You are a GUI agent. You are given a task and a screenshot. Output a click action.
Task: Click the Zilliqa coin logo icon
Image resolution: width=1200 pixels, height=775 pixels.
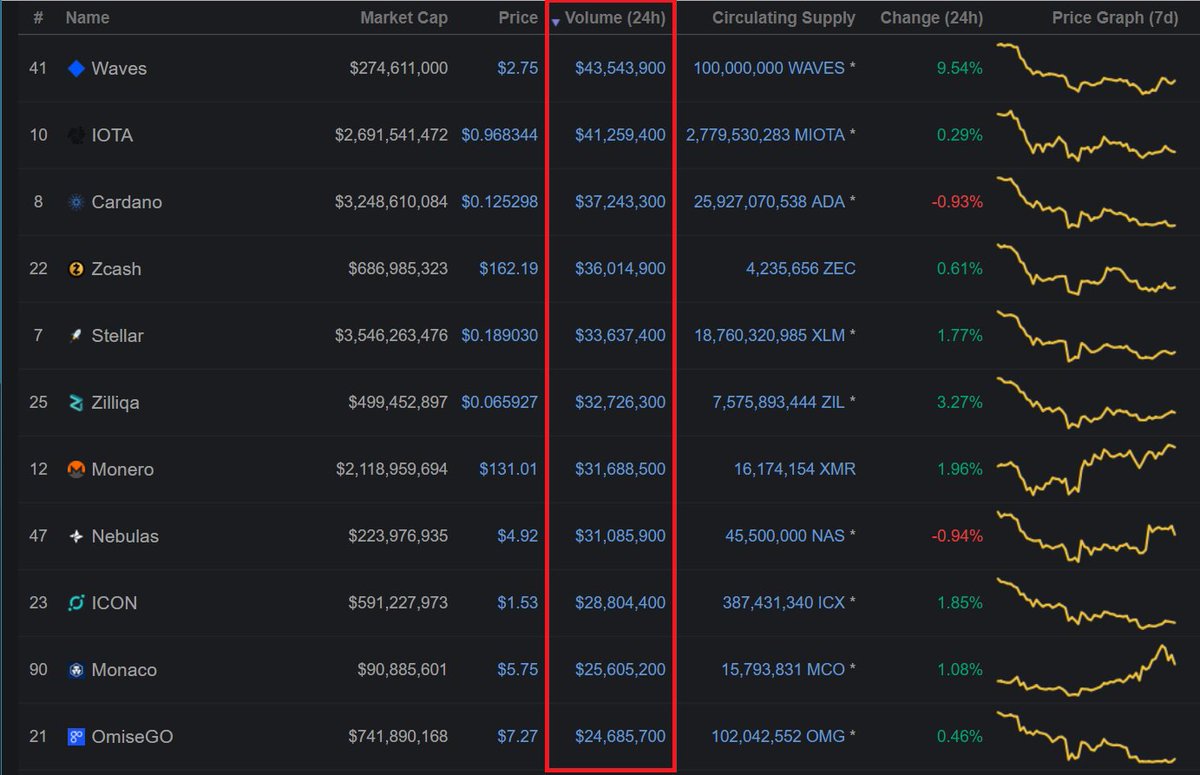pyautogui.click(x=76, y=403)
